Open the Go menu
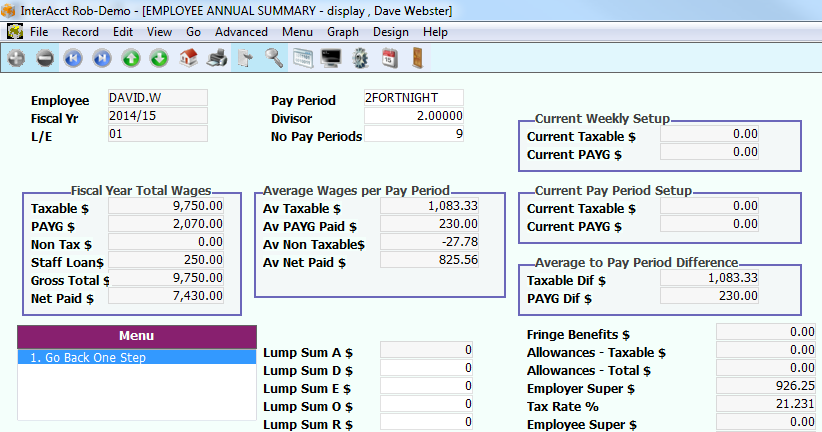Screen dimensions: 822x432 click(x=193, y=32)
